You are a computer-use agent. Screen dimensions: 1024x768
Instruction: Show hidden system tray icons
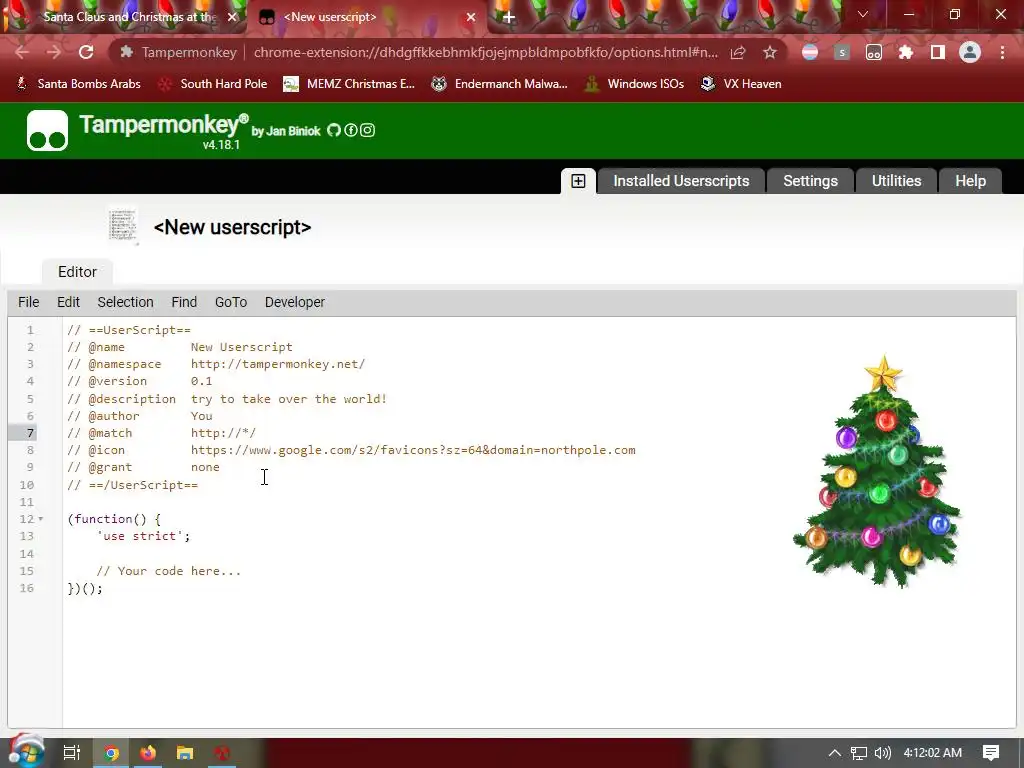835,753
